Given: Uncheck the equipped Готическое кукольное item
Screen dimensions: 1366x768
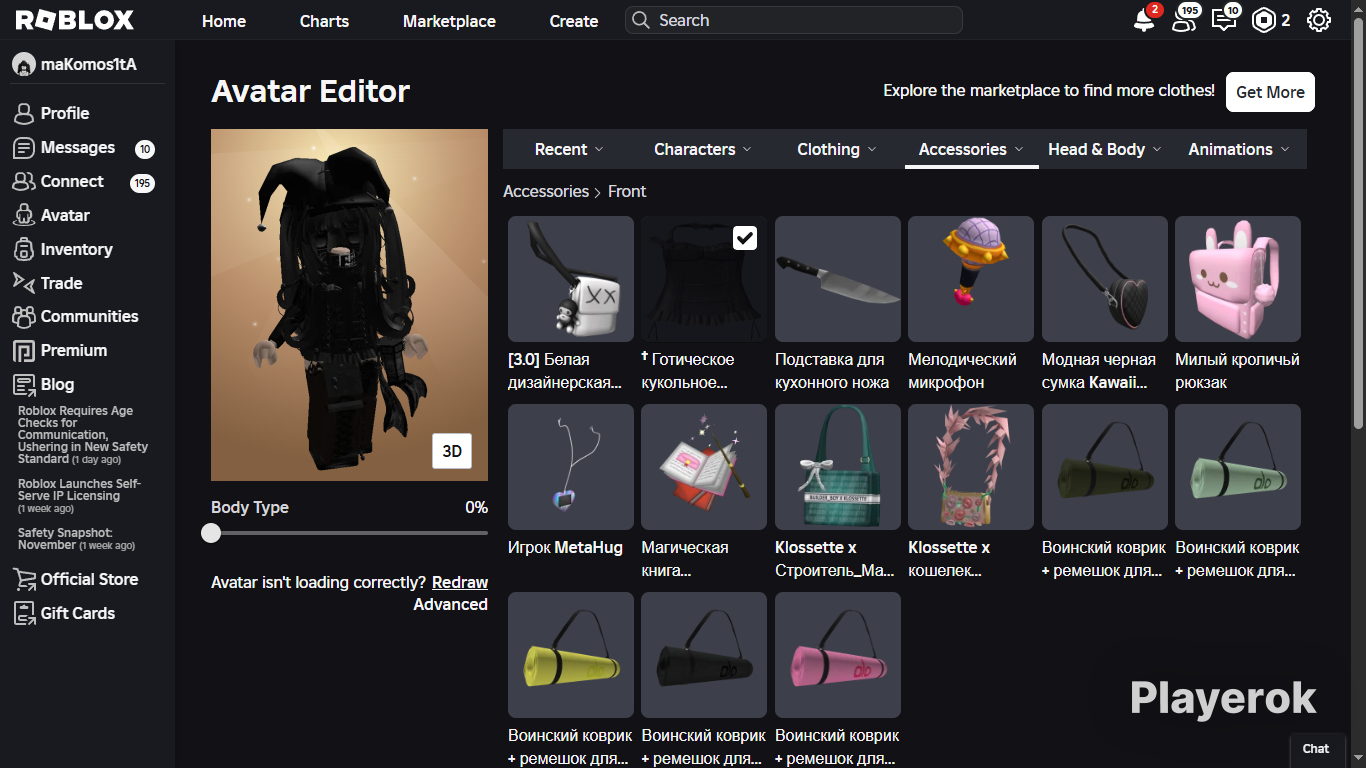Looking at the screenshot, I should tap(745, 238).
